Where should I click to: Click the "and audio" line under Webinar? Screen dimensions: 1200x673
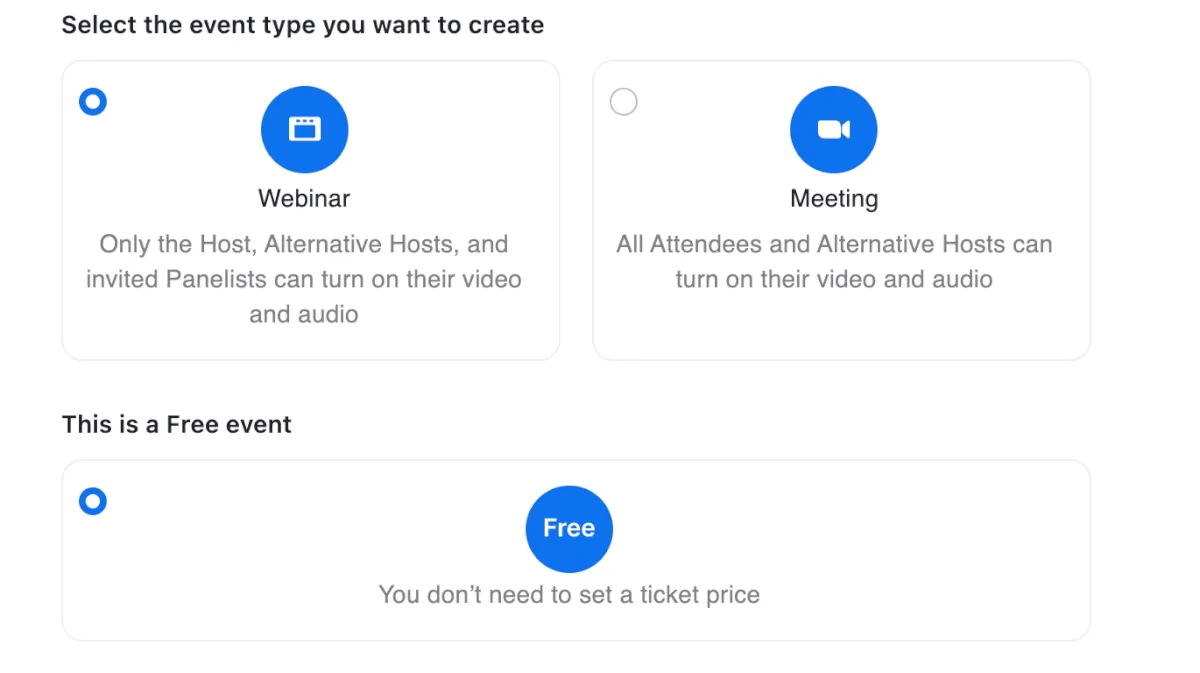pyautogui.click(x=304, y=314)
